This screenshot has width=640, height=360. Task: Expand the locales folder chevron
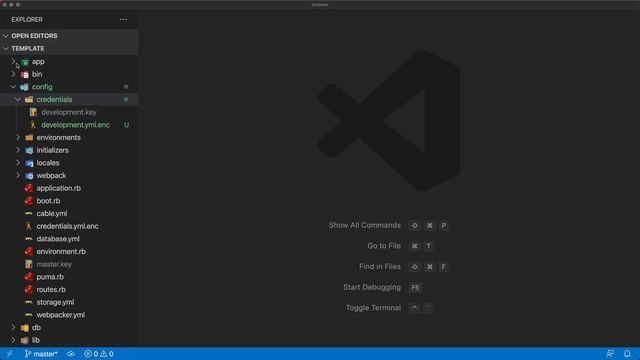pos(18,163)
